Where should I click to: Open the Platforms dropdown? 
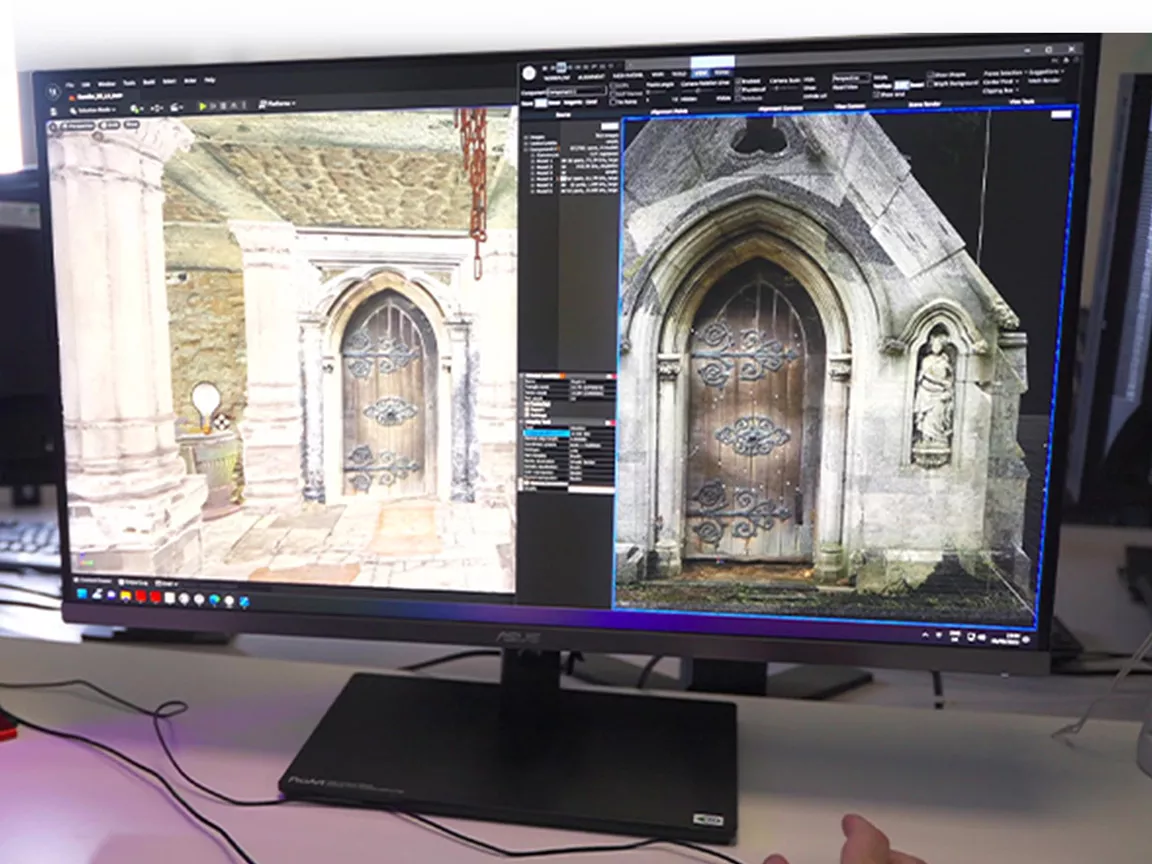(x=278, y=104)
